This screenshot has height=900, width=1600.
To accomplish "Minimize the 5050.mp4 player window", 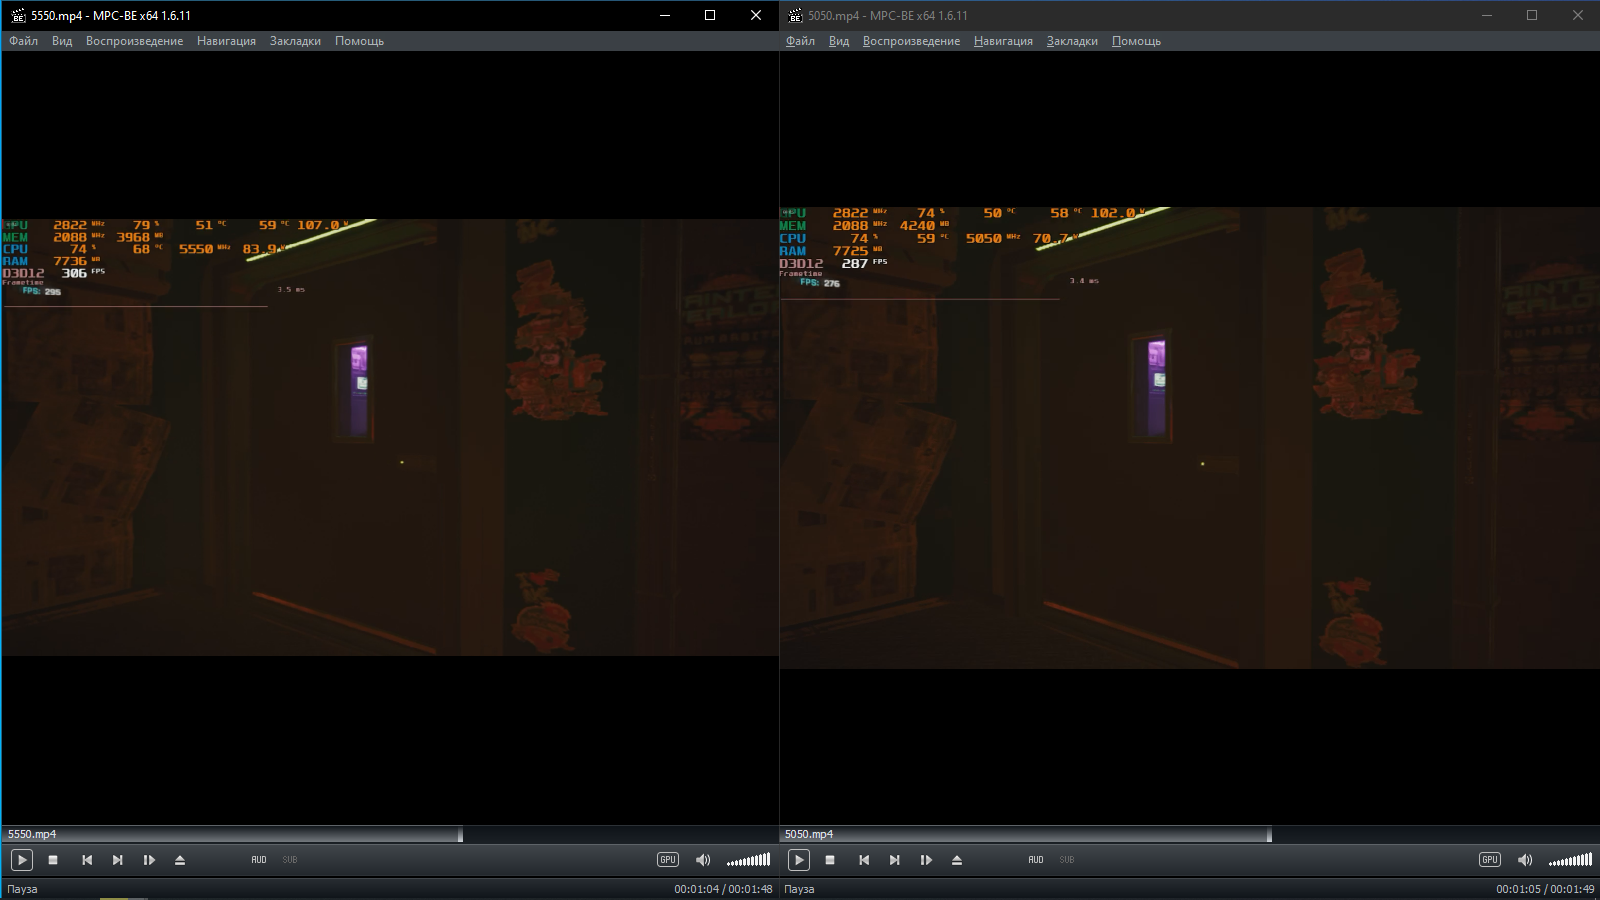I will (1487, 15).
